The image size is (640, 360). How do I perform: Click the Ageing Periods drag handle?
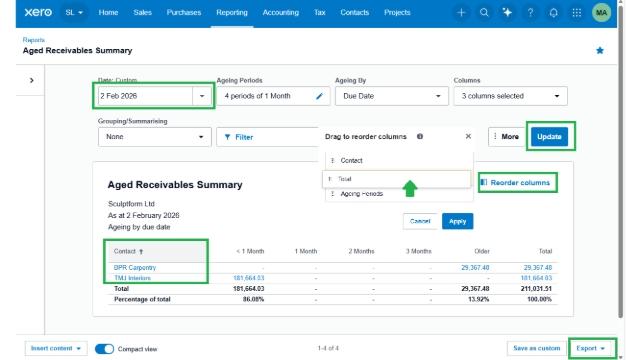click(x=333, y=193)
